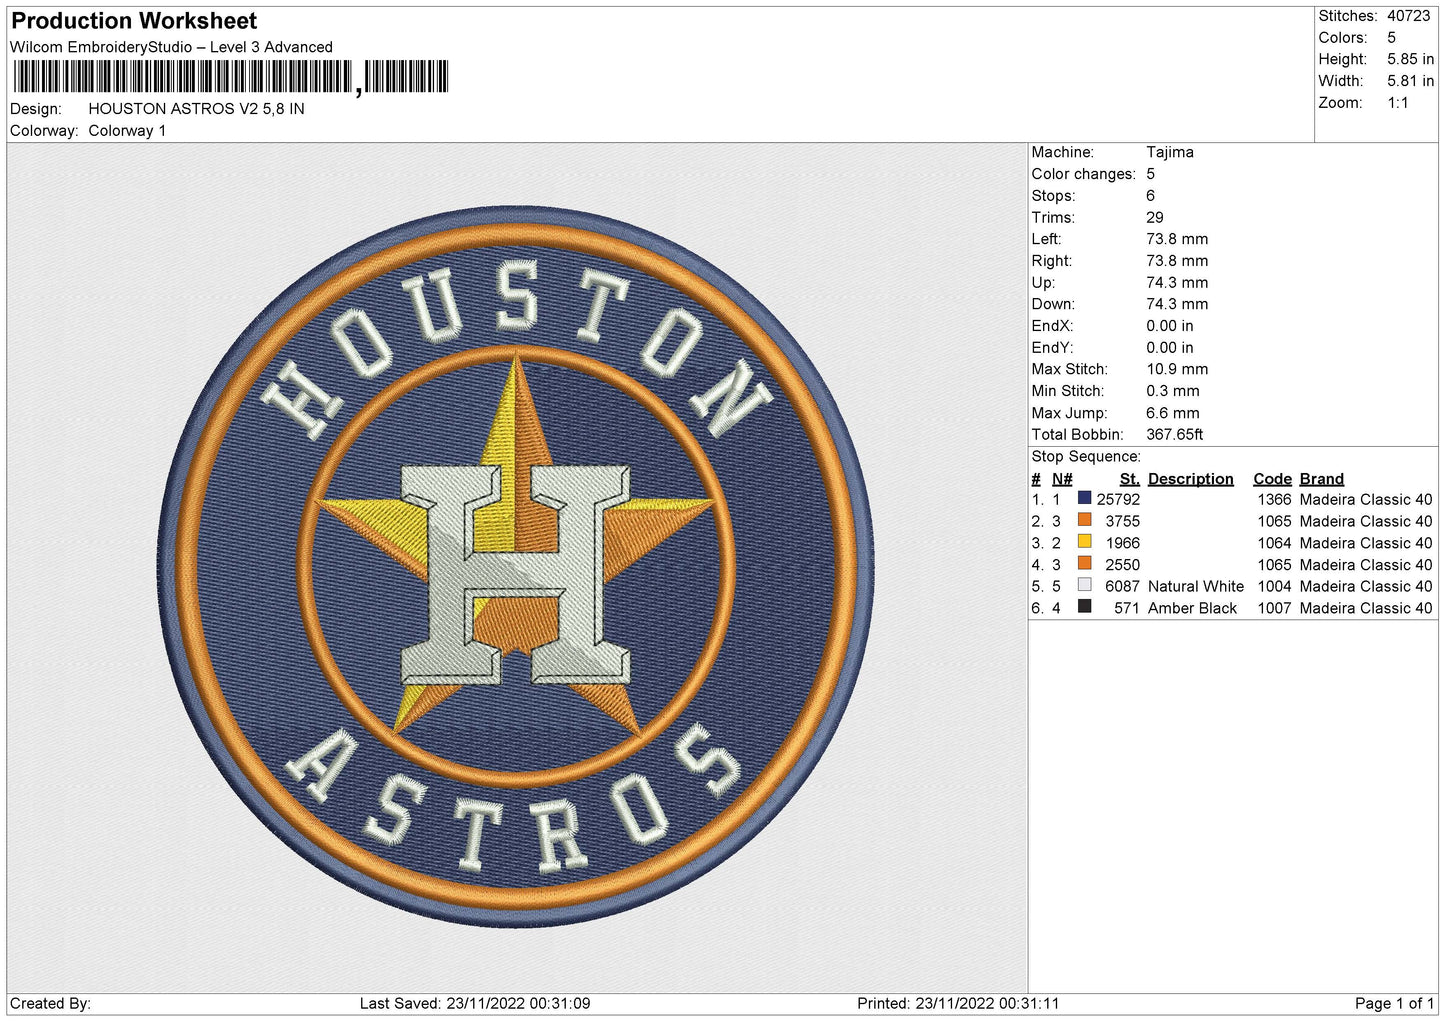Click the EndX value 0.00 in
Image resolution: width=1445 pixels, height=1021 pixels.
1169,326
